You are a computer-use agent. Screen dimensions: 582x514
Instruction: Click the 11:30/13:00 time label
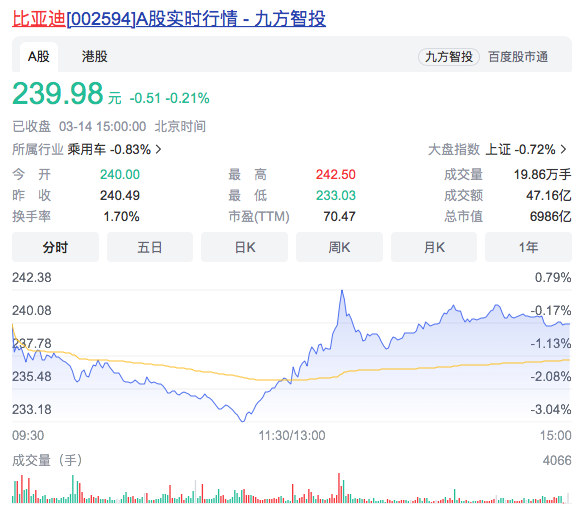[292, 435]
